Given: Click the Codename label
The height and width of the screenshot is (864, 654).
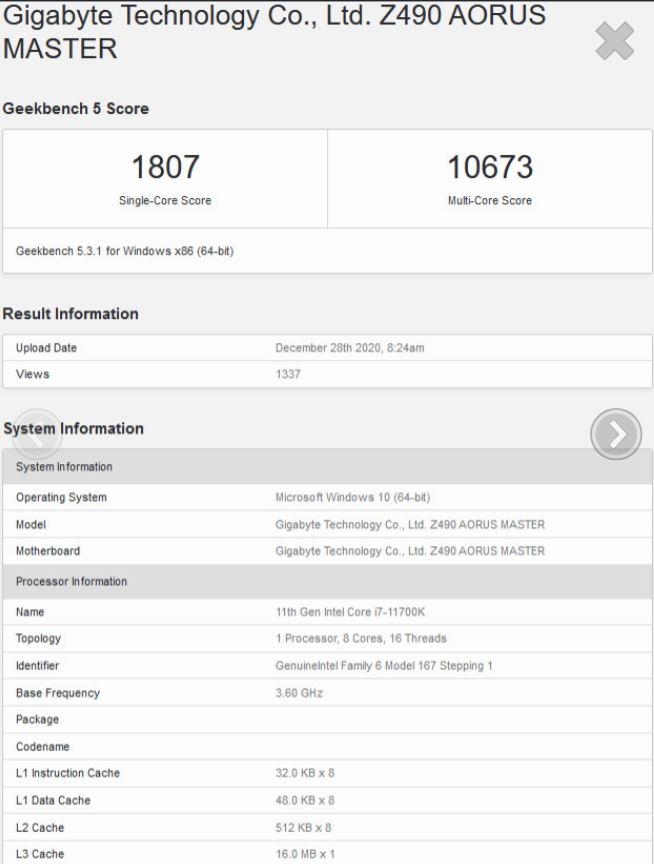Looking at the screenshot, I should (42, 747).
